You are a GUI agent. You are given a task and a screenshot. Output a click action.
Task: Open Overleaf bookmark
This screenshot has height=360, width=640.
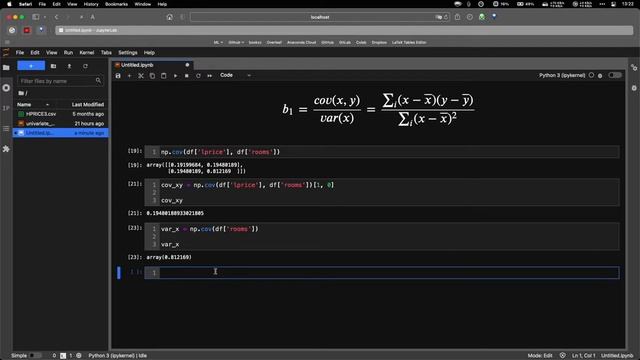(274, 42)
